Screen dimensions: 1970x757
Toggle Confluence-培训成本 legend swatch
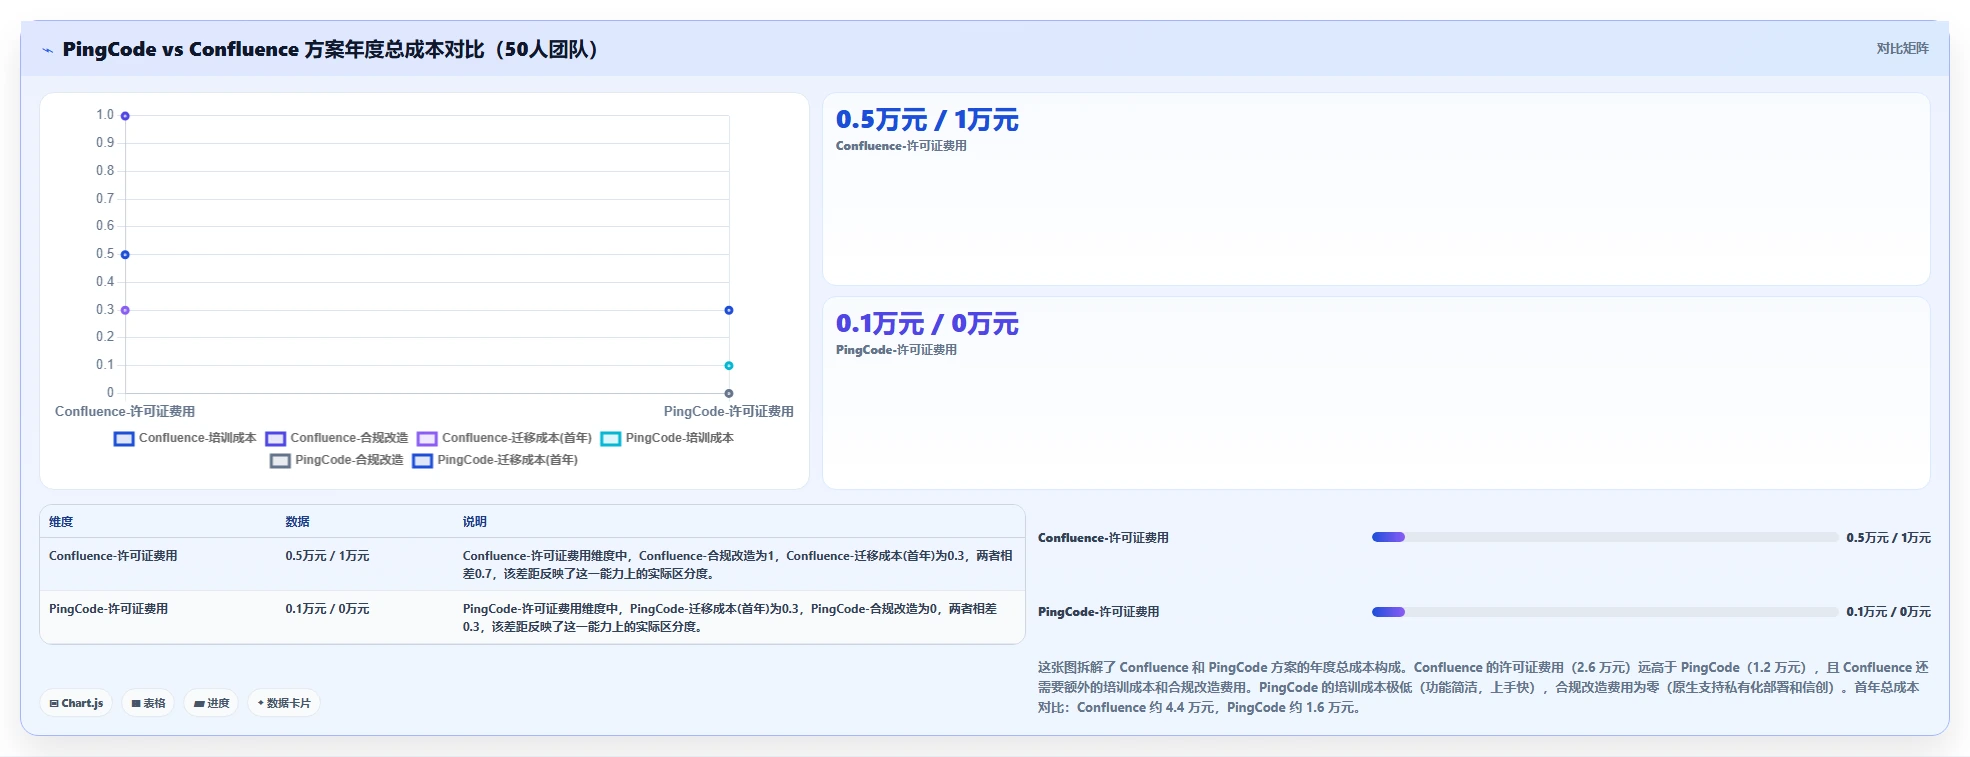124,439
